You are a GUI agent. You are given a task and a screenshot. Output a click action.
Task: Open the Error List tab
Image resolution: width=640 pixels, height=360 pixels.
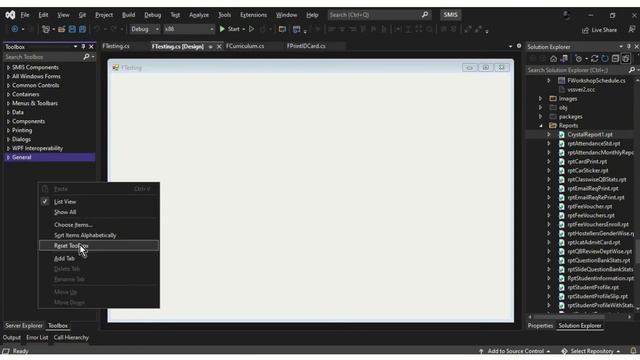pos(37,338)
